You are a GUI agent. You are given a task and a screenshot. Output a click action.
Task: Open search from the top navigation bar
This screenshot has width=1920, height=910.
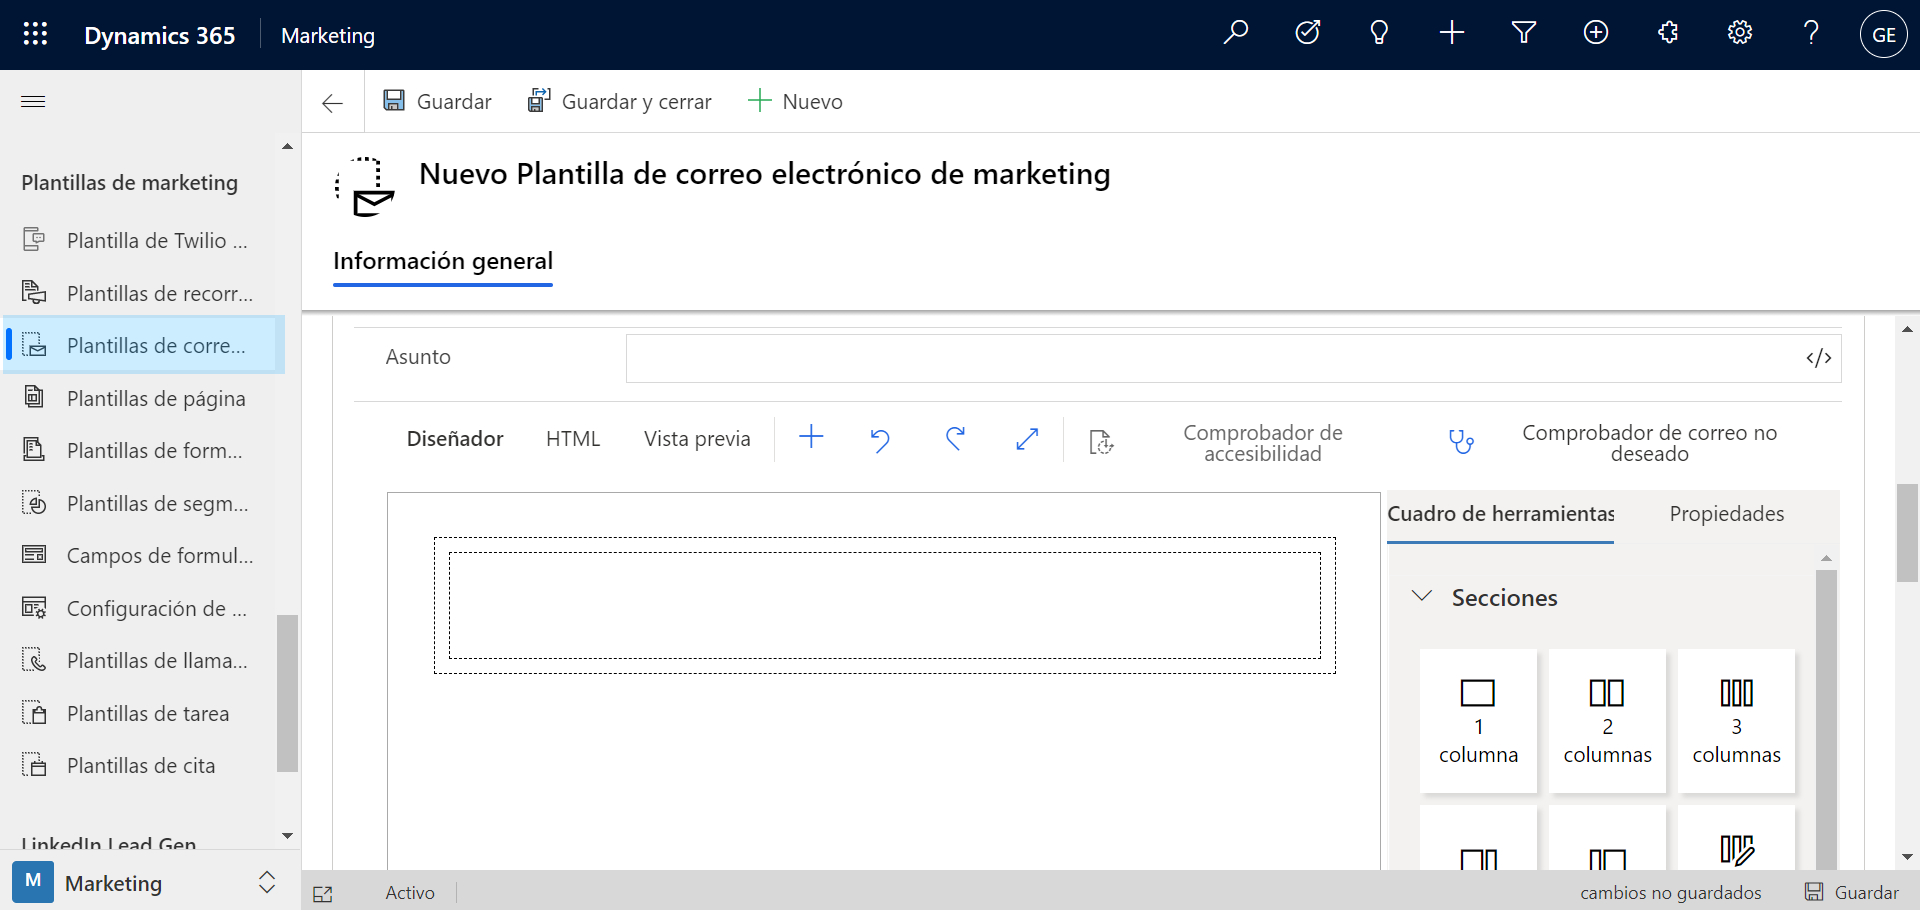1236,33
